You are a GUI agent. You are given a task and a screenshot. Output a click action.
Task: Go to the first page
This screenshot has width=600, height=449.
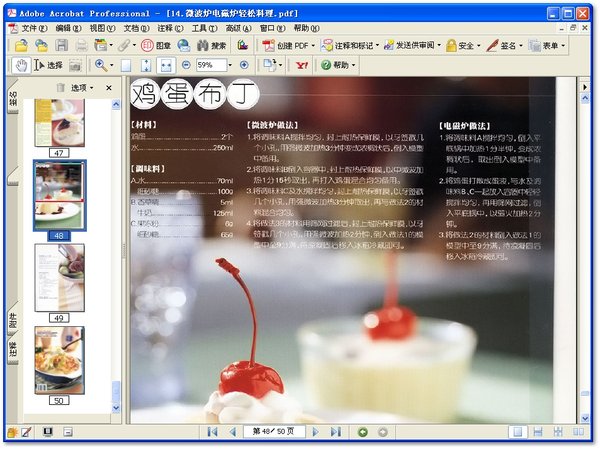coord(212,432)
